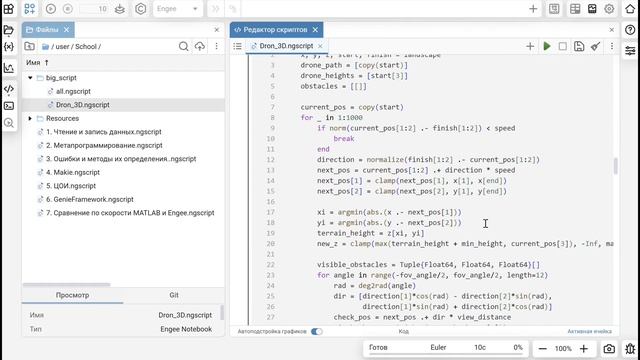Switch to the Просмотр tab

[72, 295]
